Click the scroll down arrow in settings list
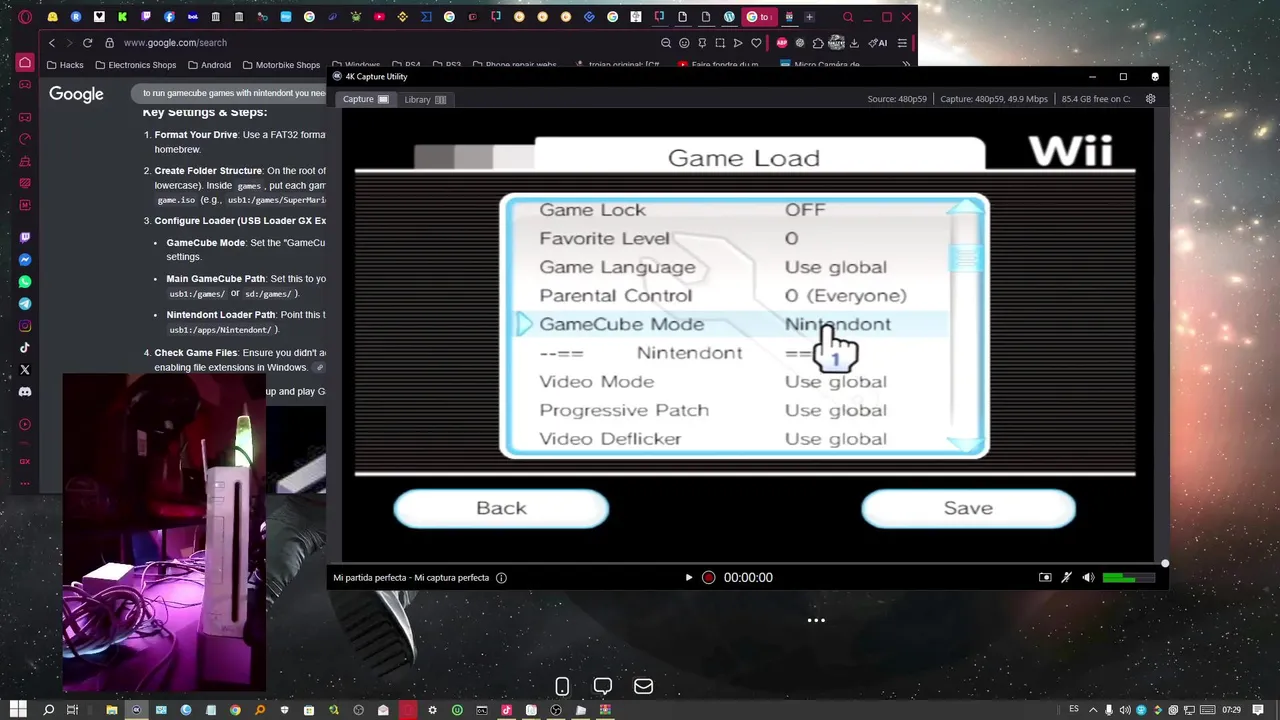The height and width of the screenshot is (720, 1280). coord(966,445)
